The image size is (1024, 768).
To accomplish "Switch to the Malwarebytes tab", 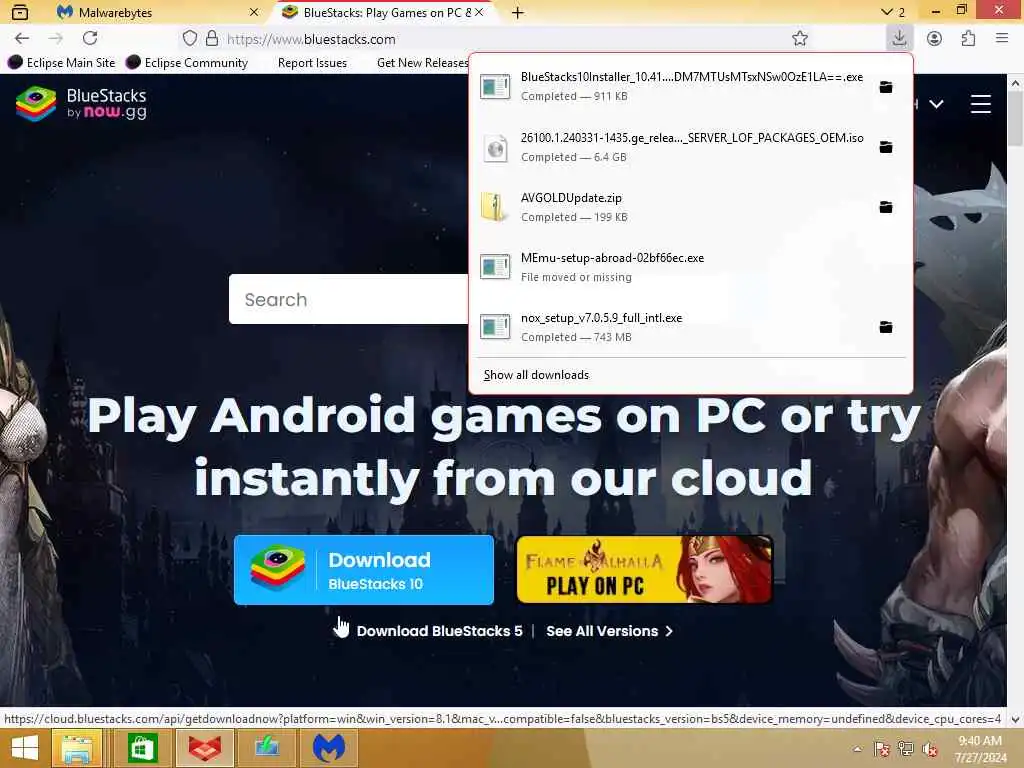I will point(157,12).
